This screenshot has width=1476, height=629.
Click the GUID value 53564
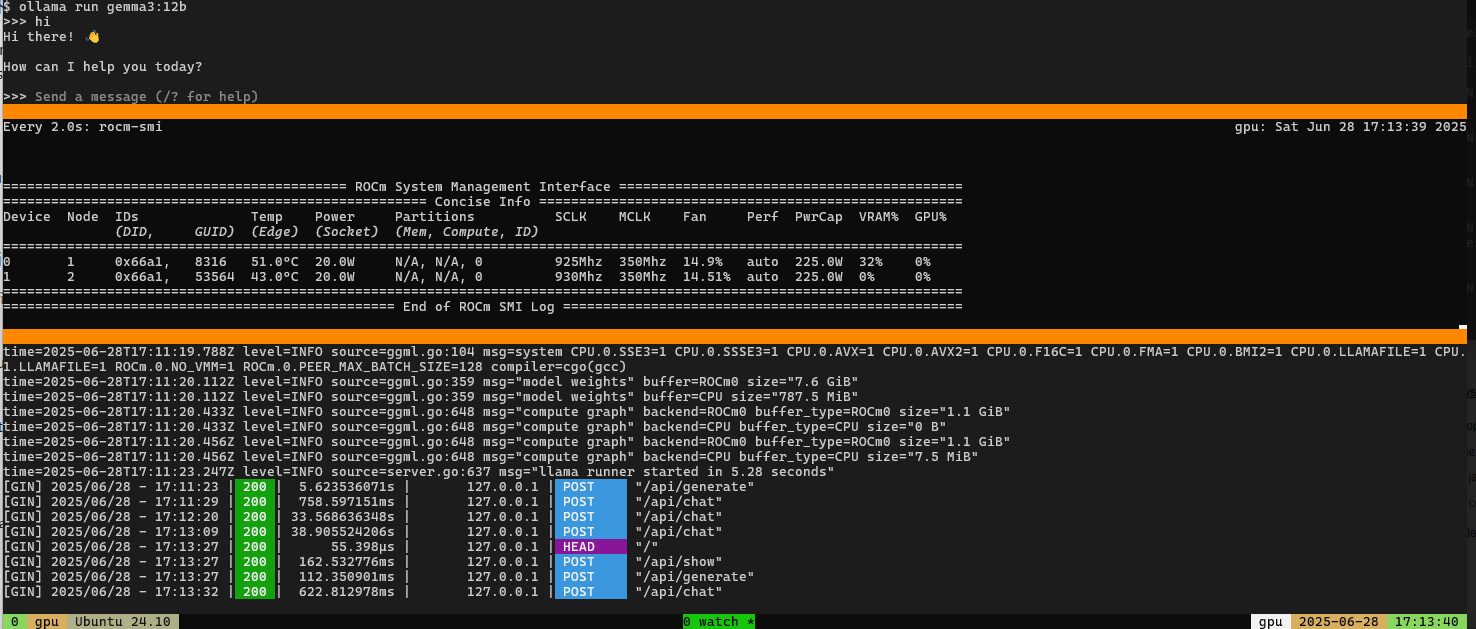(x=215, y=277)
